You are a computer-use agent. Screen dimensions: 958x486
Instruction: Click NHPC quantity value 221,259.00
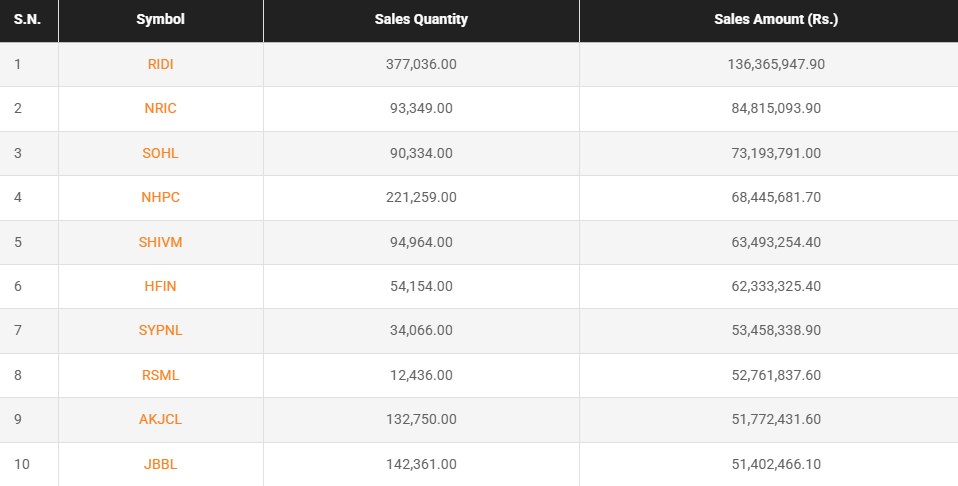point(421,197)
